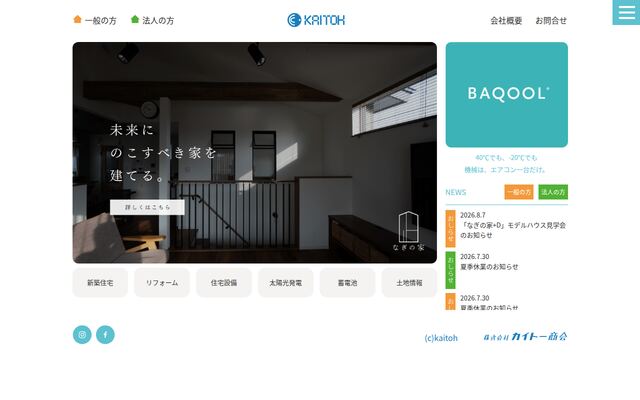
Task: Click the hero living room image
Action: (255, 153)
